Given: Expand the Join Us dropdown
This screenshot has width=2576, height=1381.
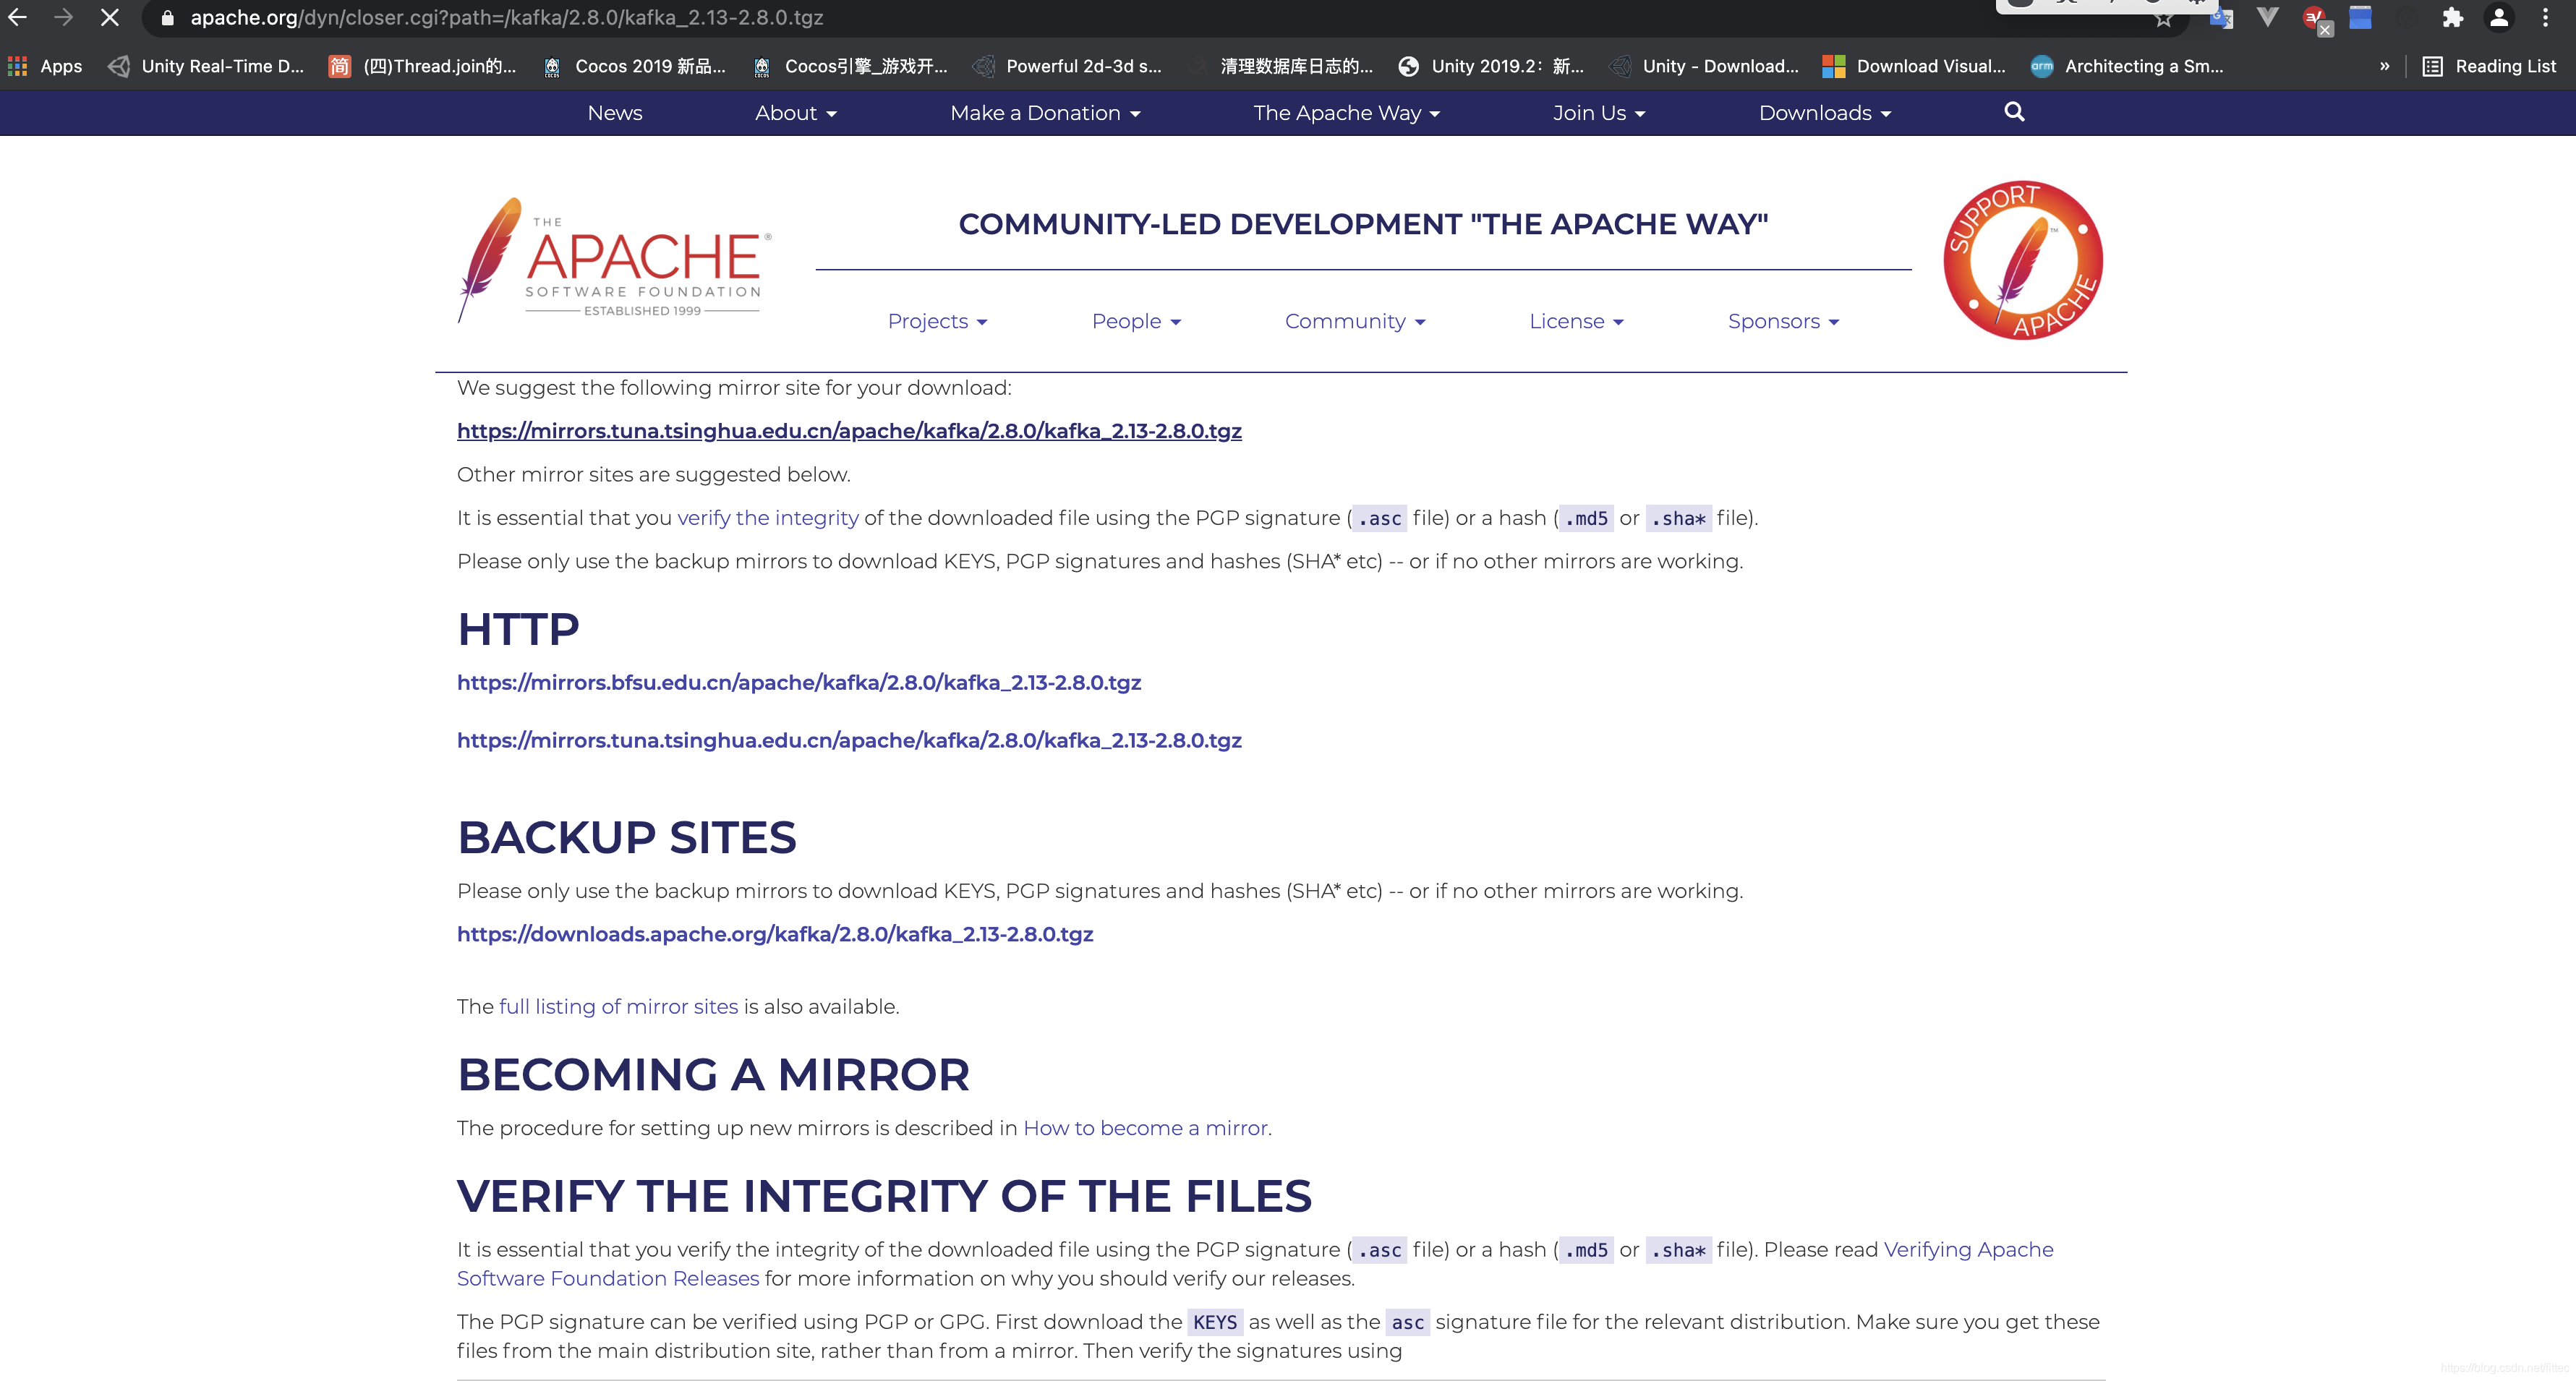Looking at the screenshot, I should (x=1599, y=113).
